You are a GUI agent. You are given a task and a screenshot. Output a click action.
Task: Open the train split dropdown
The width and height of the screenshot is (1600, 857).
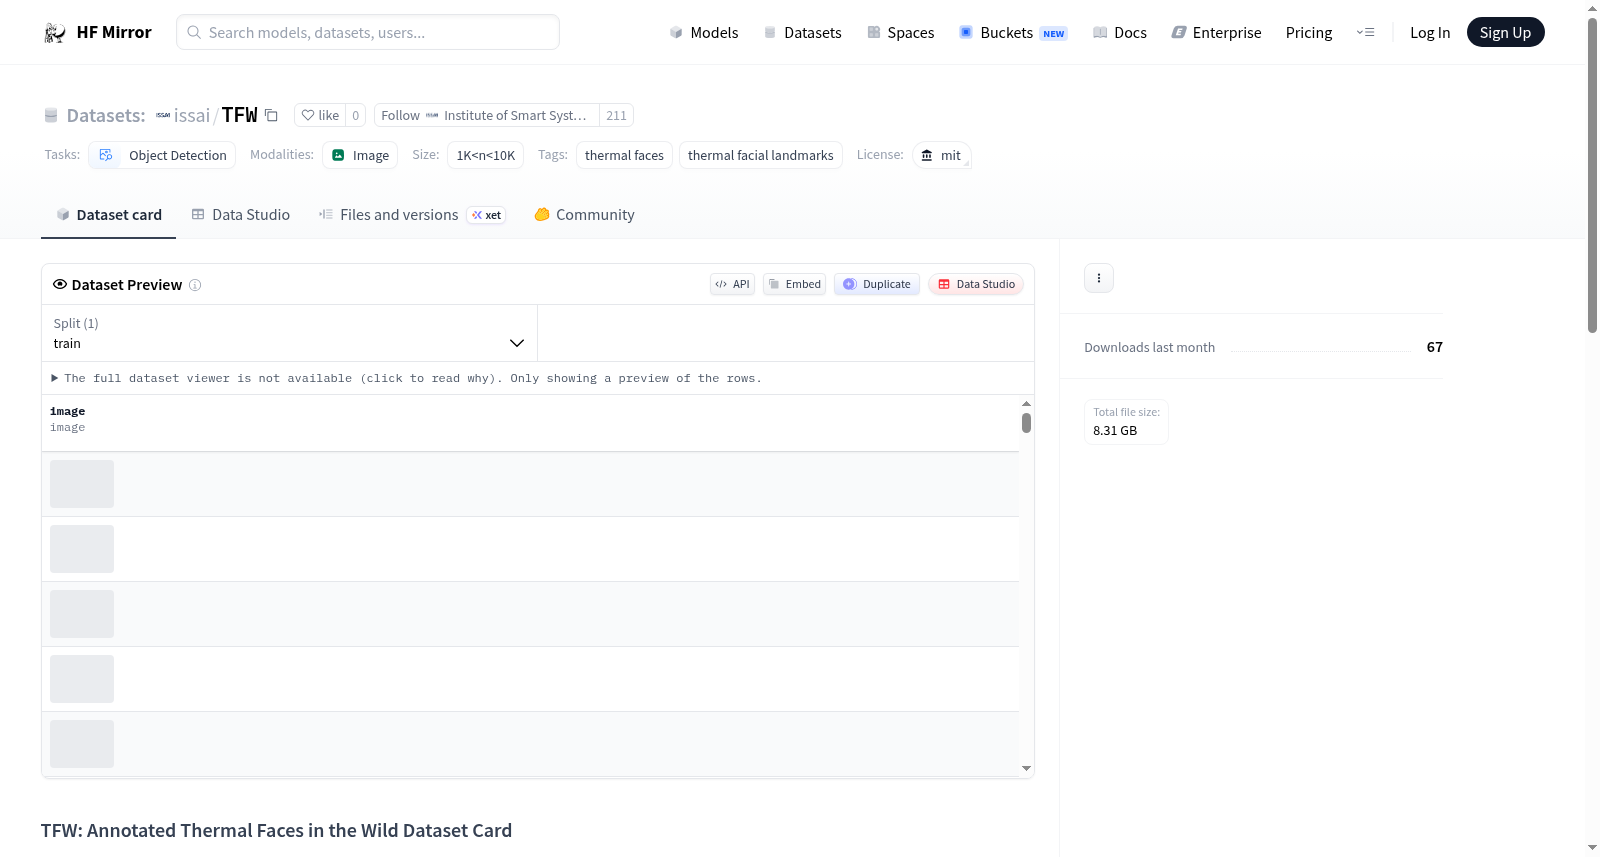click(x=289, y=333)
